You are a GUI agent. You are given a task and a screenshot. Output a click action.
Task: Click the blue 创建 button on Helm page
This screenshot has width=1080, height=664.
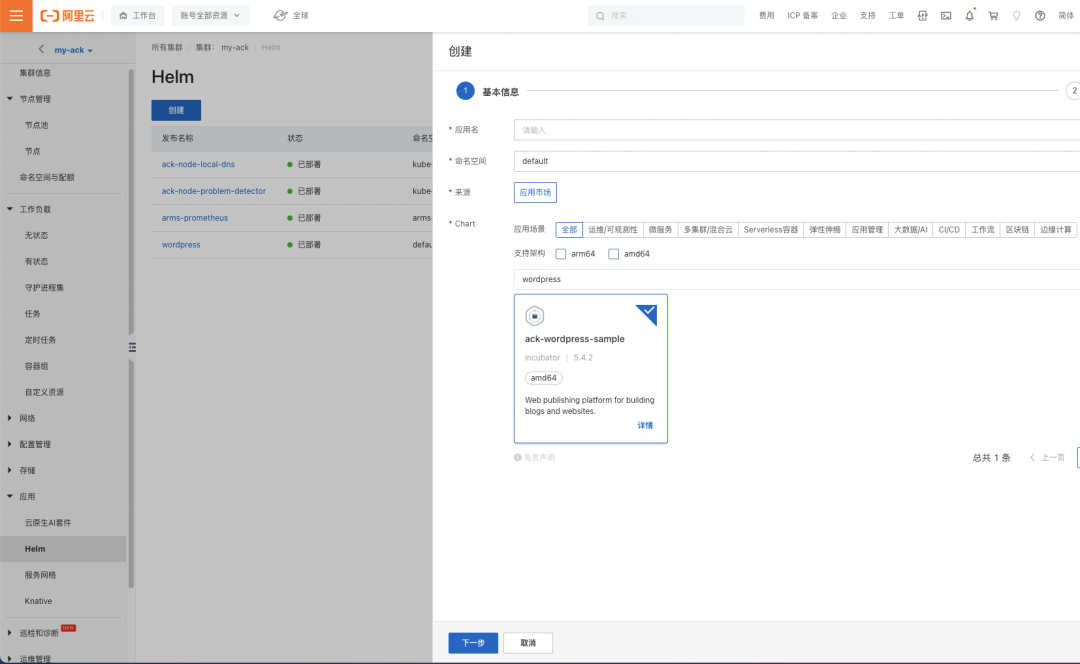[176, 110]
